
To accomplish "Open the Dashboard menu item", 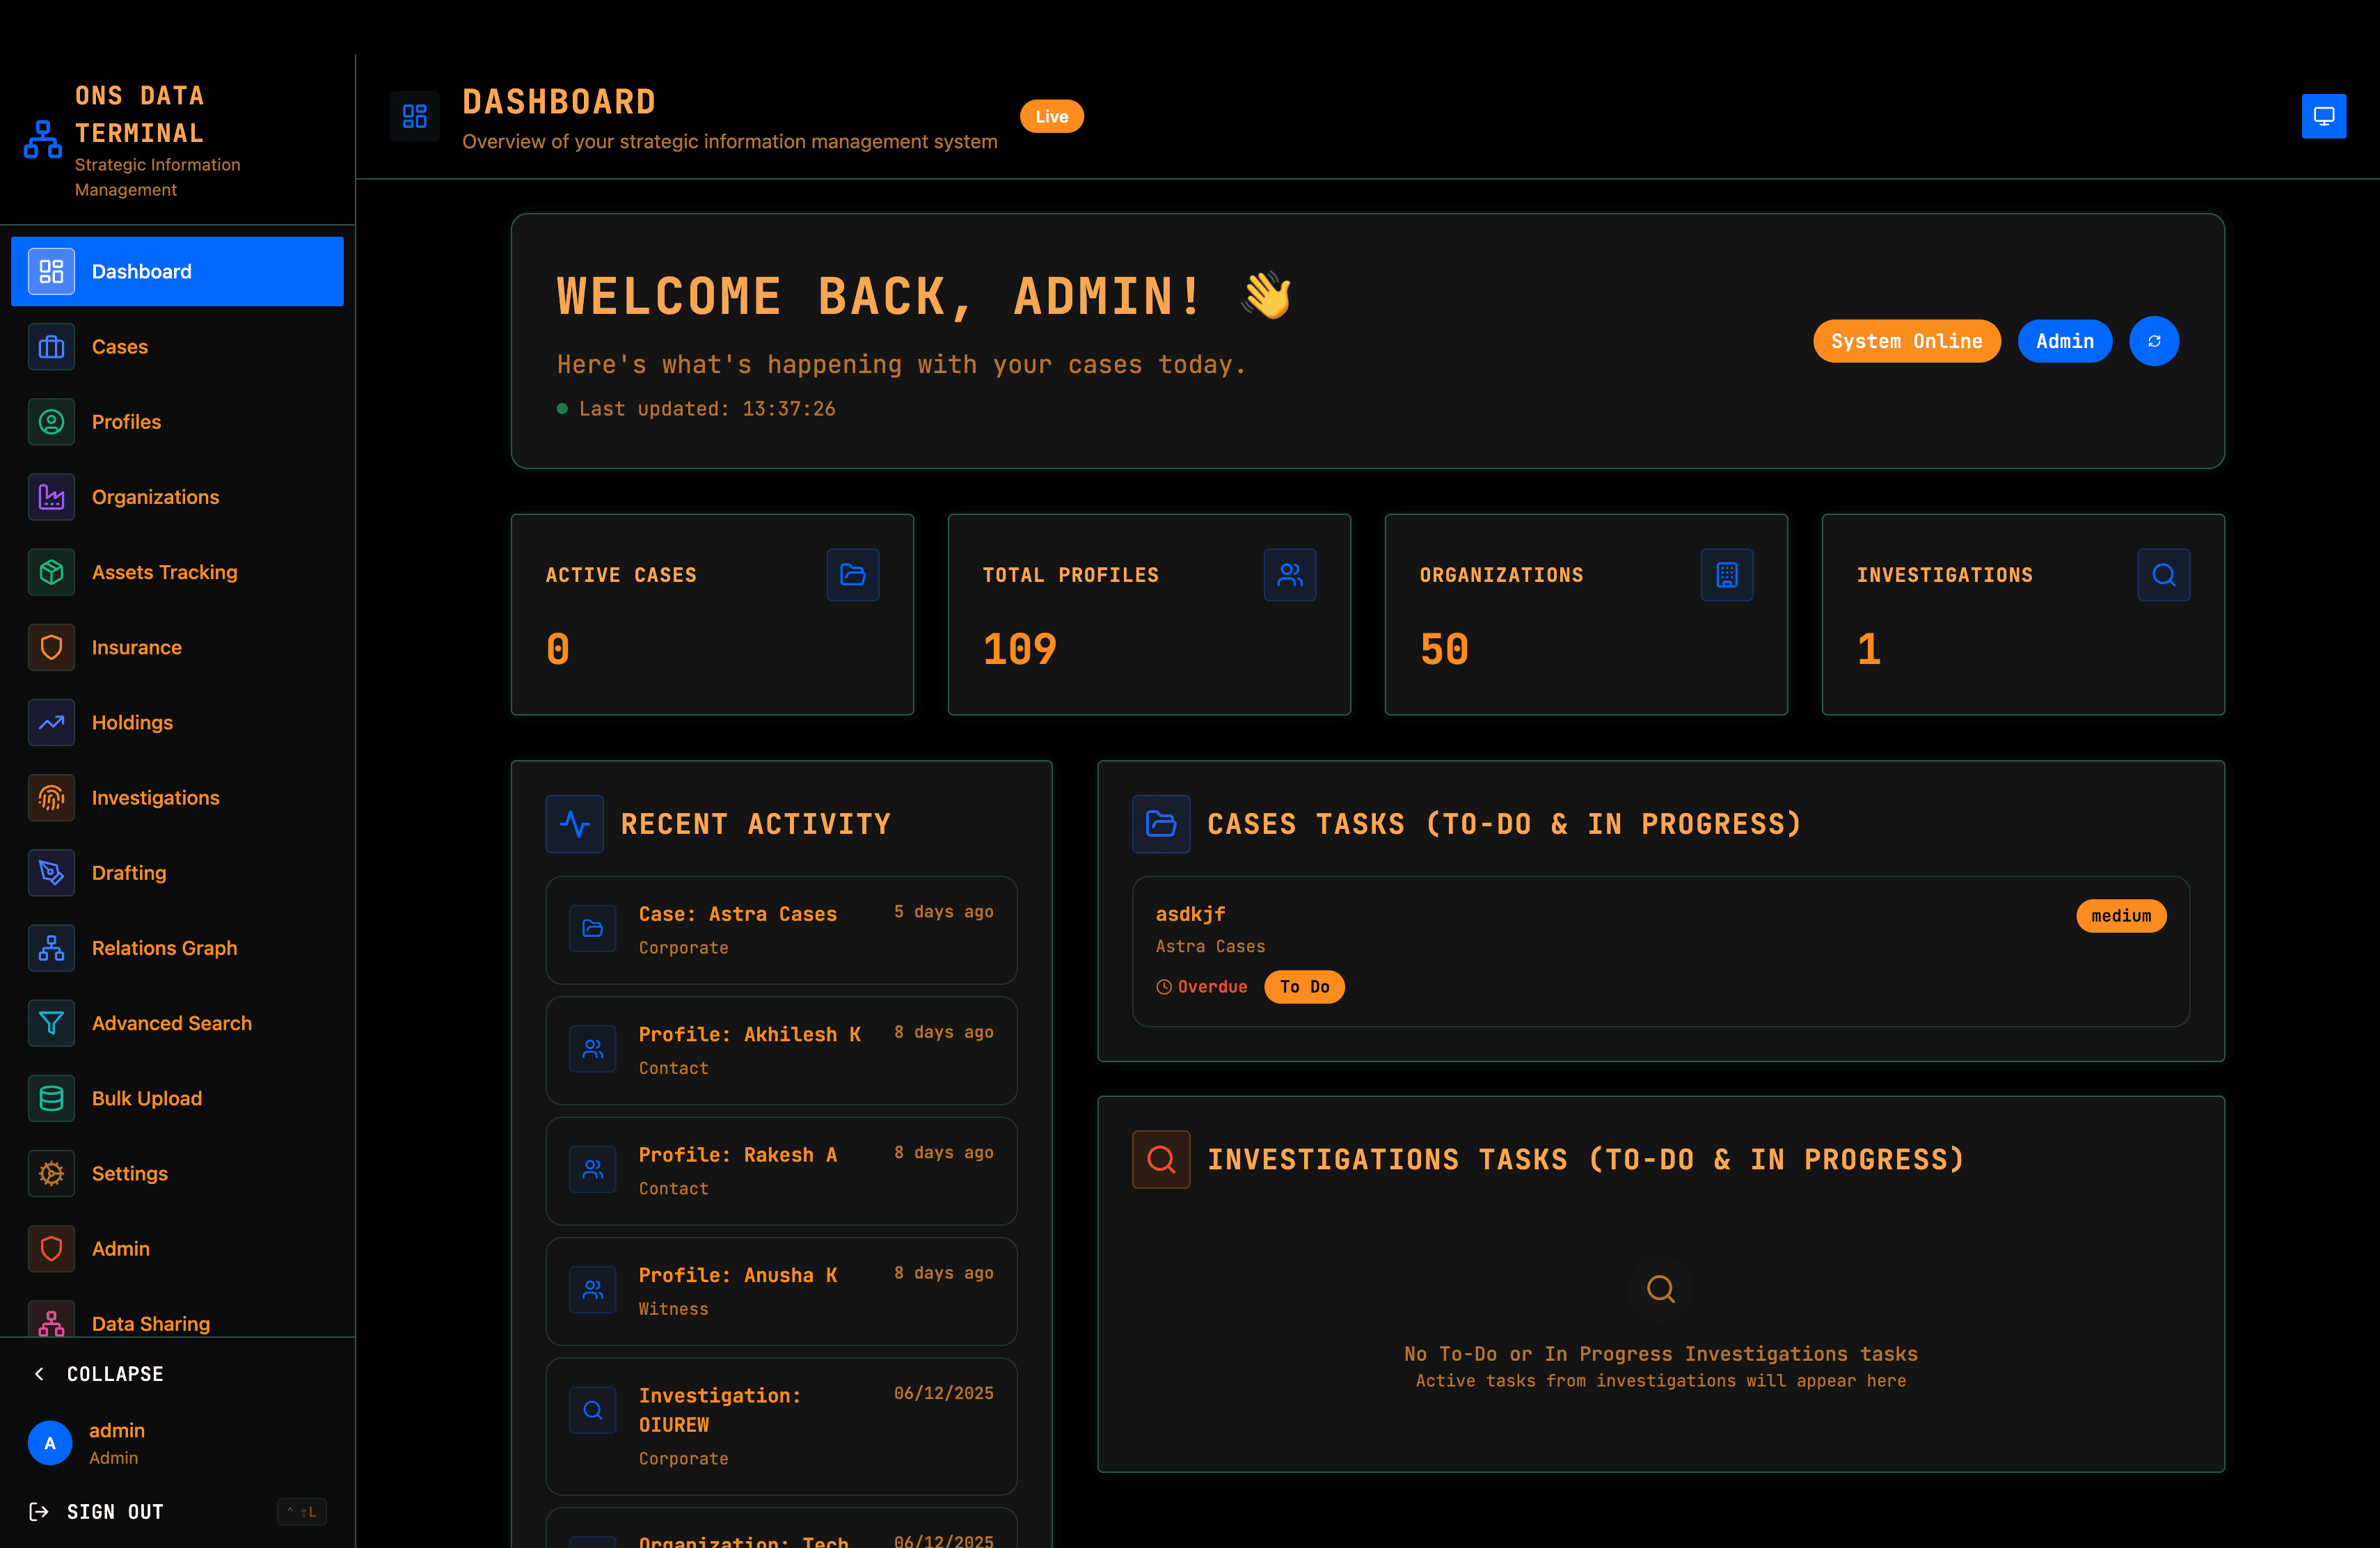I will tap(177, 272).
